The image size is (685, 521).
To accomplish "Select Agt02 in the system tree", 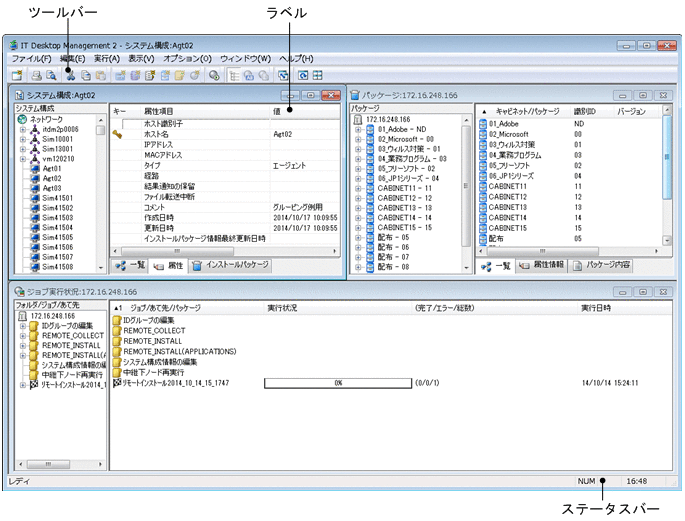I will tap(52, 179).
